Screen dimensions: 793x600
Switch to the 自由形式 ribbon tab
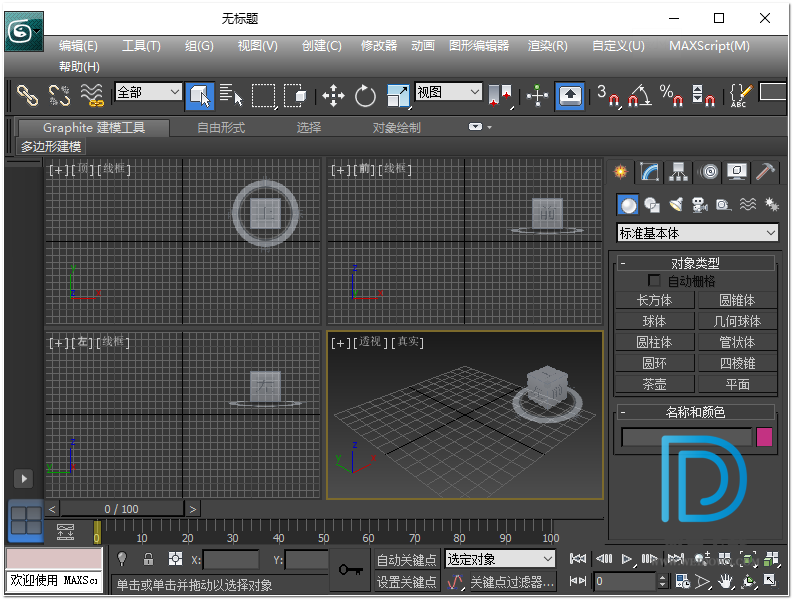pyautogui.click(x=221, y=127)
